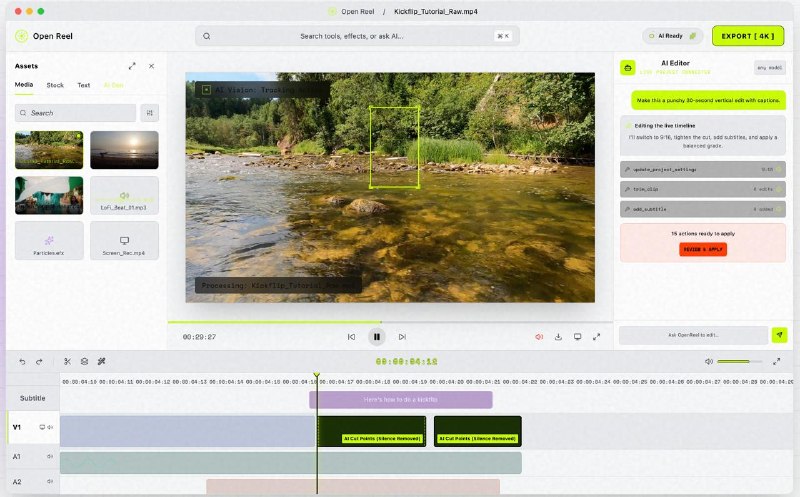Screen dimensions: 800x497
Task: Click the Assets search field
Action: [x=76, y=113]
